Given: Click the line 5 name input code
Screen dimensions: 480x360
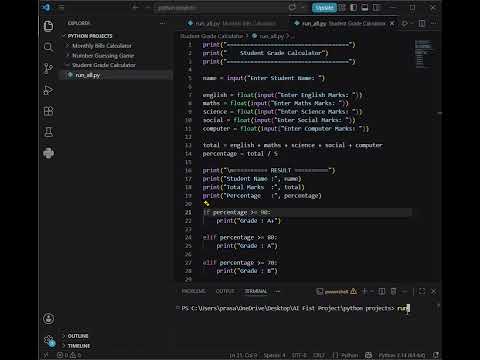Looking at the screenshot, I should 263,78.
